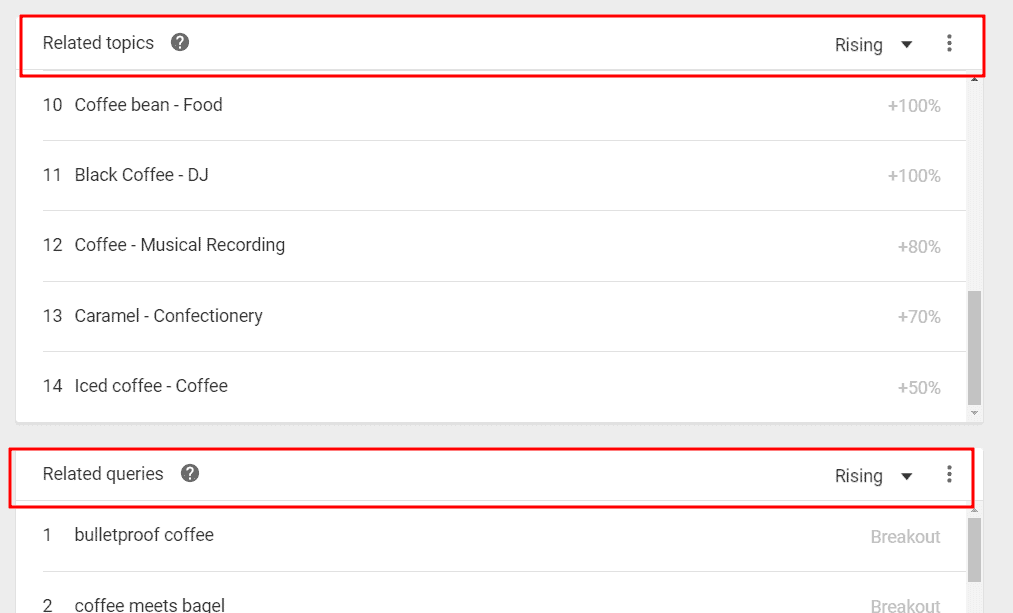Screen dimensions: 1013x613
Task: Click scroll-up arrow of Related queries list
Action: (x=974, y=510)
